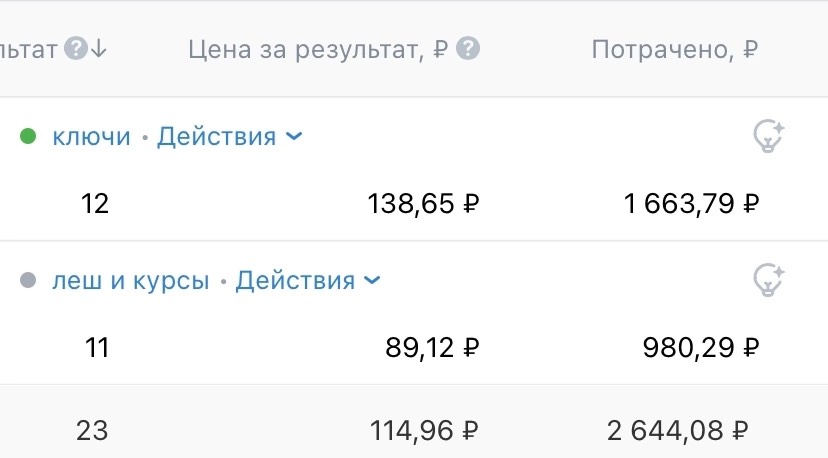
Task: Open the help icon beside the Результат column
Action: tap(76, 49)
